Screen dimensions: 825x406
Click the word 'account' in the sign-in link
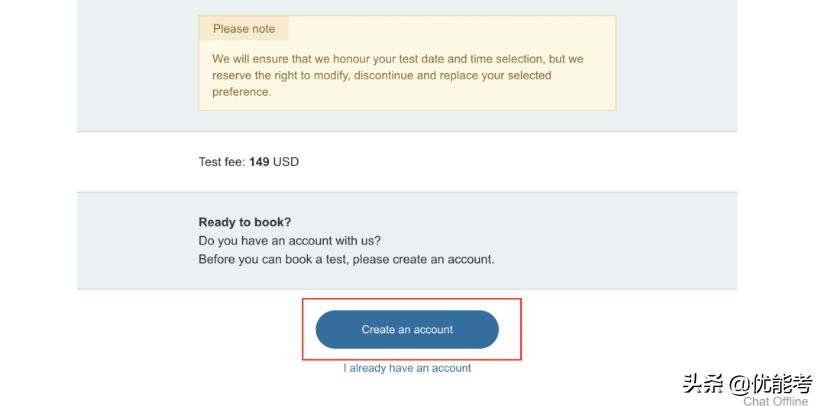[x=451, y=368]
